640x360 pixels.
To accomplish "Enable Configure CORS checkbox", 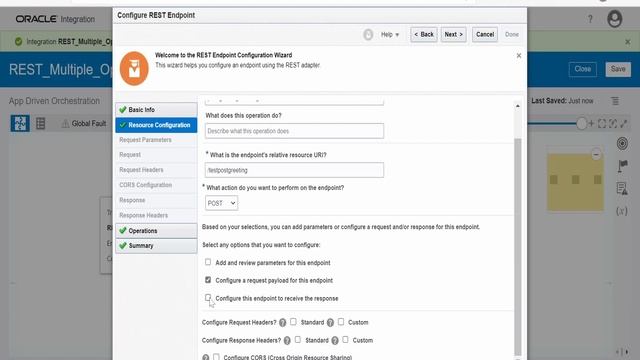I will pos(216,357).
